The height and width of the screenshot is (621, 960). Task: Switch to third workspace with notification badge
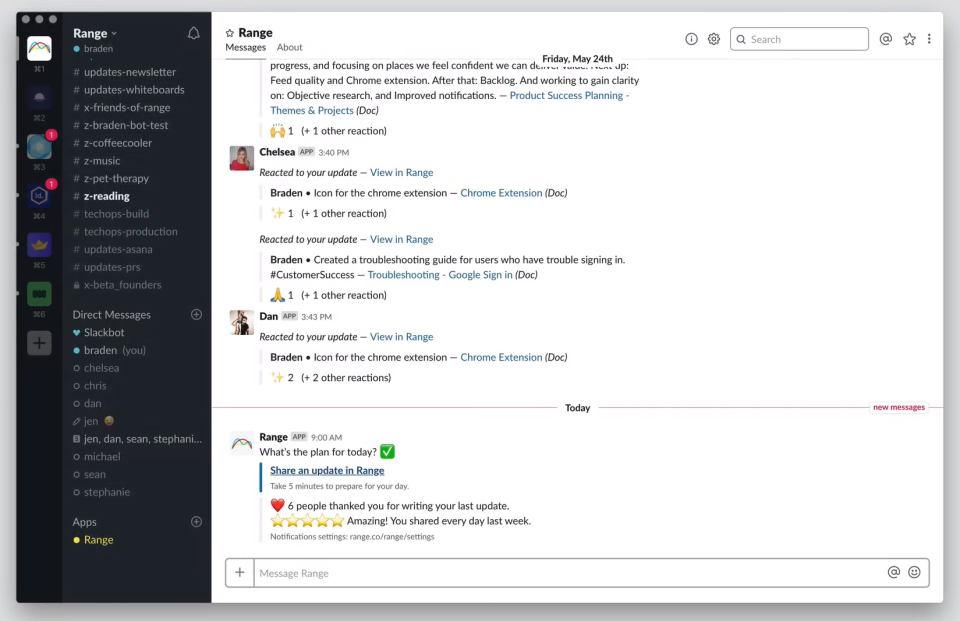click(x=39, y=146)
